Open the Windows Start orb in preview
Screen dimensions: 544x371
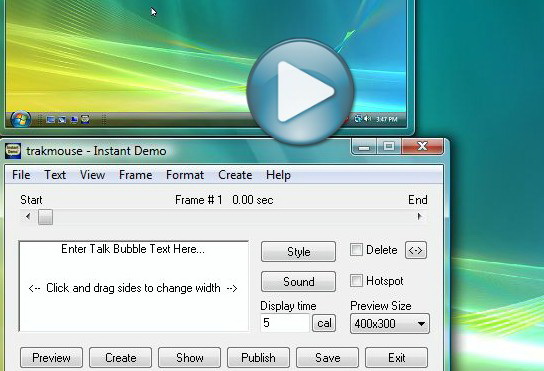pyautogui.click(x=20, y=119)
